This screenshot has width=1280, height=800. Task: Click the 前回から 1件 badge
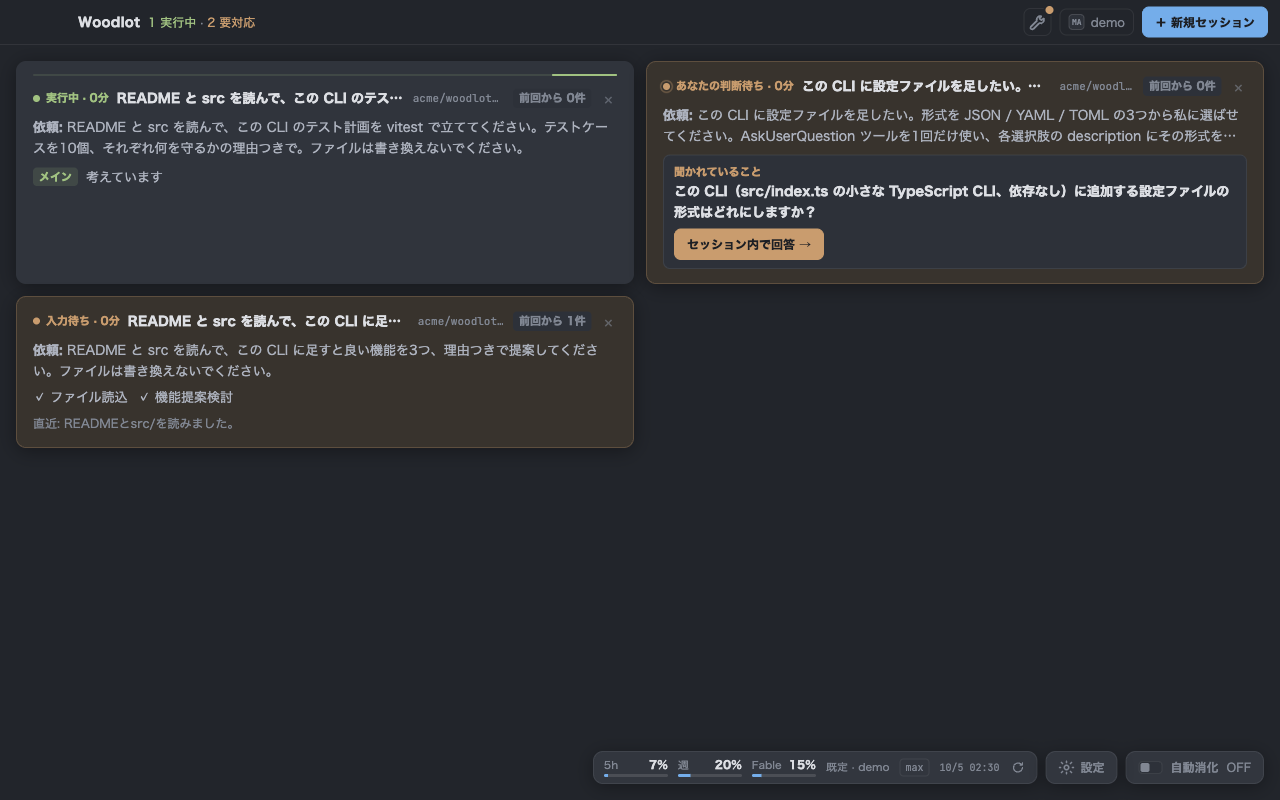click(552, 321)
